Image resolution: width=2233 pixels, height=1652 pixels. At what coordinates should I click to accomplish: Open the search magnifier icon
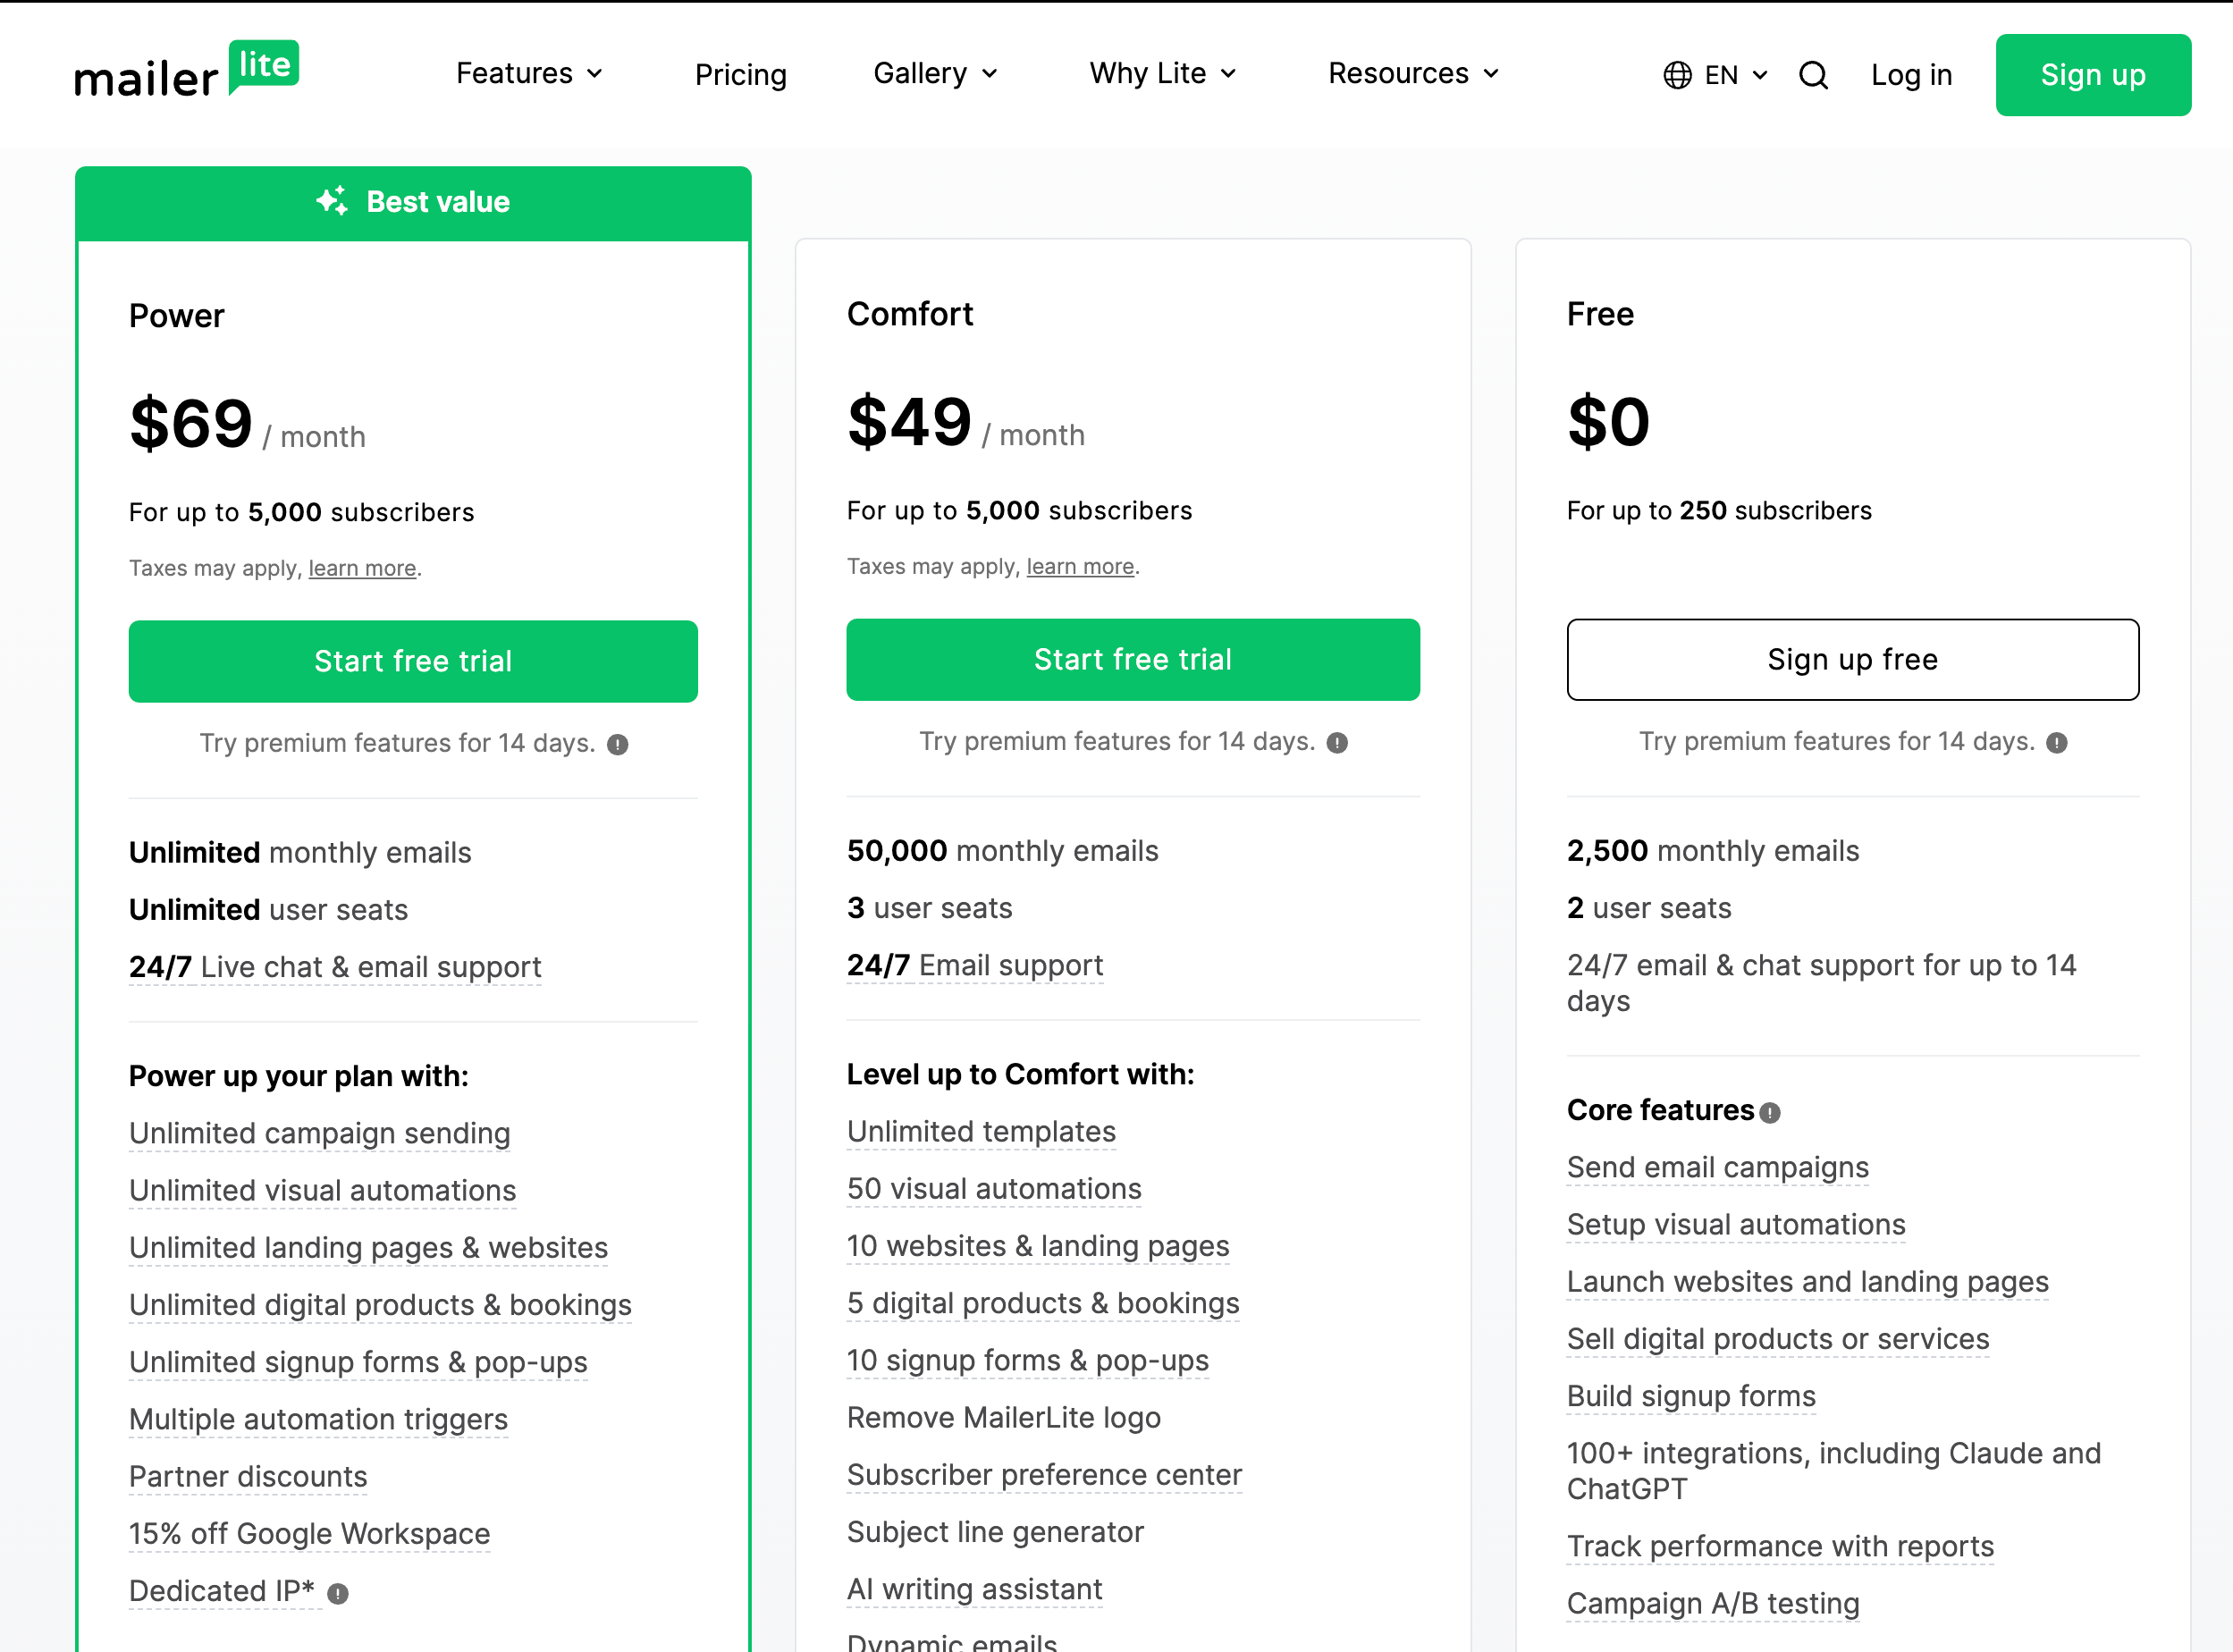pos(1813,75)
